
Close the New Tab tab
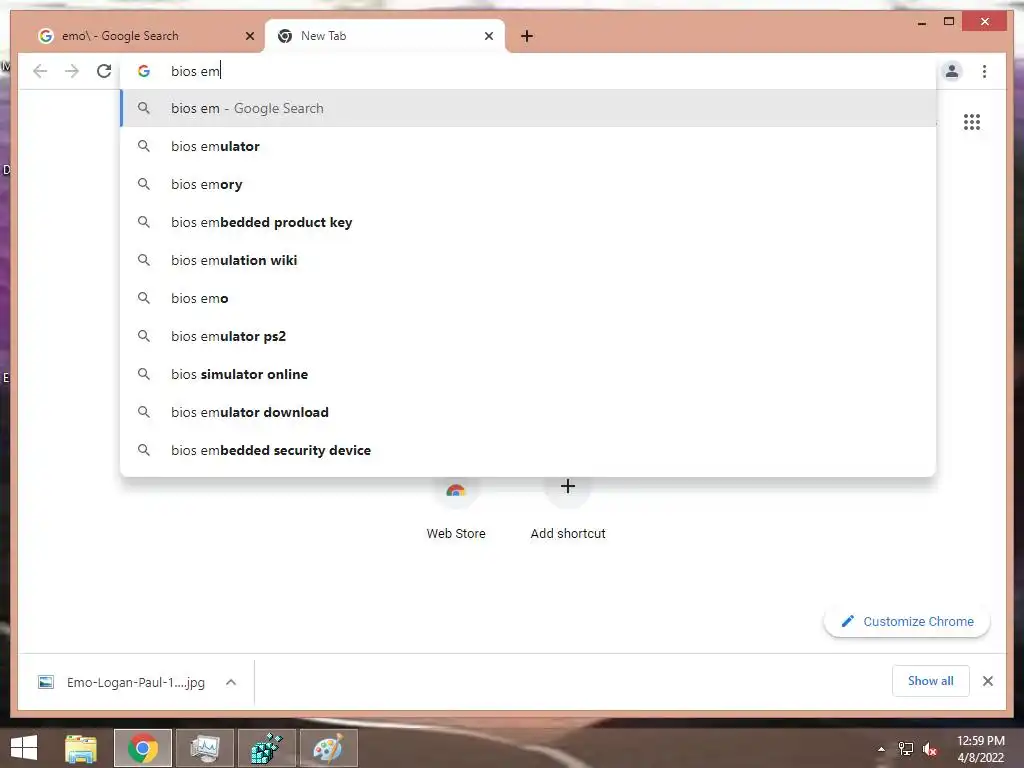click(488, 36)
